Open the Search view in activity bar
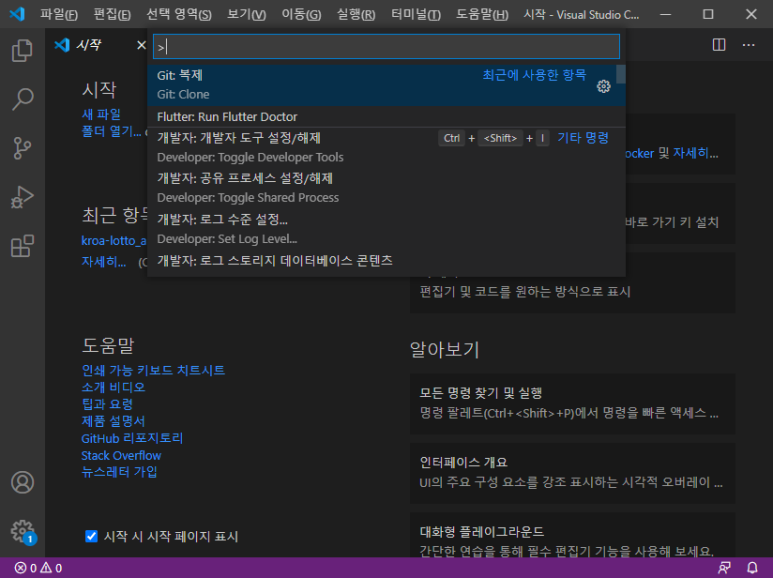Image resolution: width=773 pixels, height=578 pixels. point(22,99)
